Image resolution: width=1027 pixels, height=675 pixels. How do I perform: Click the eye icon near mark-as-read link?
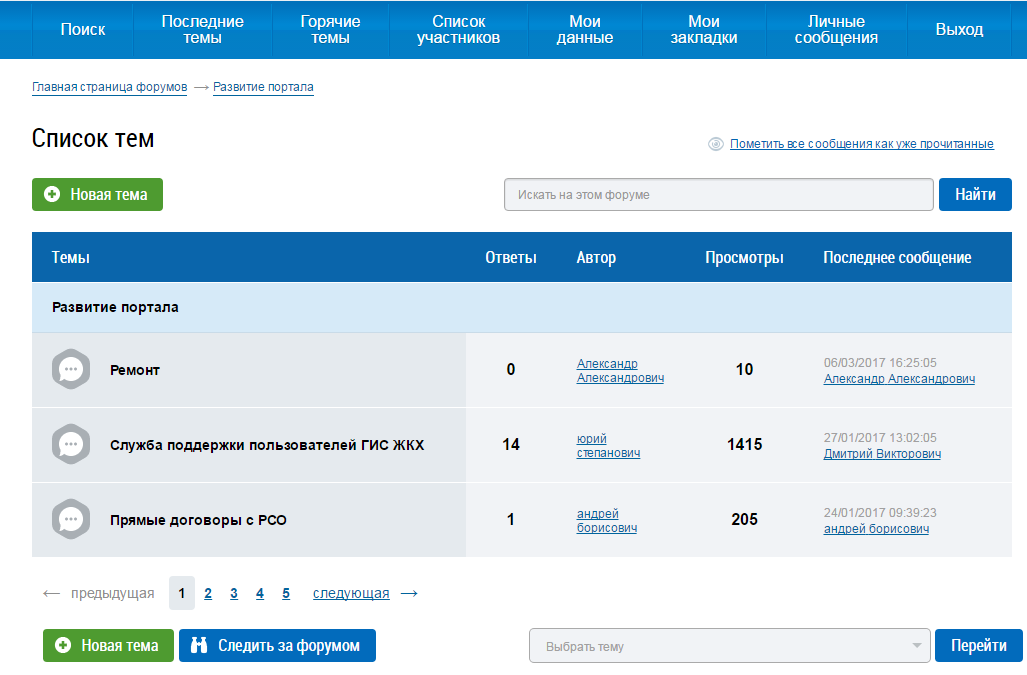(x=716, y=144)
